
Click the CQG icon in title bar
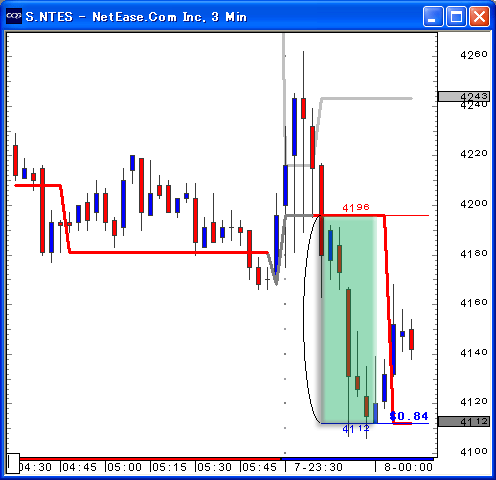(x=14, y=16)
